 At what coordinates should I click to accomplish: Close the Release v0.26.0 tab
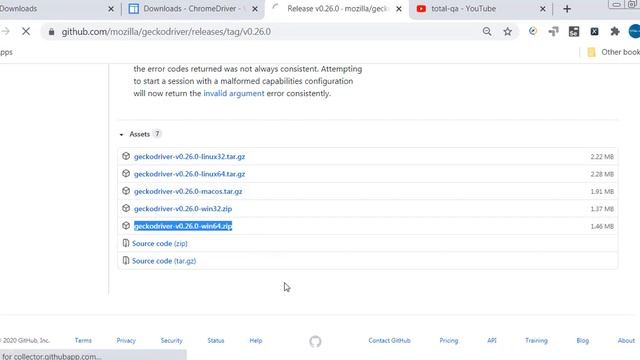pyautogui.click(x=399, y=9)
